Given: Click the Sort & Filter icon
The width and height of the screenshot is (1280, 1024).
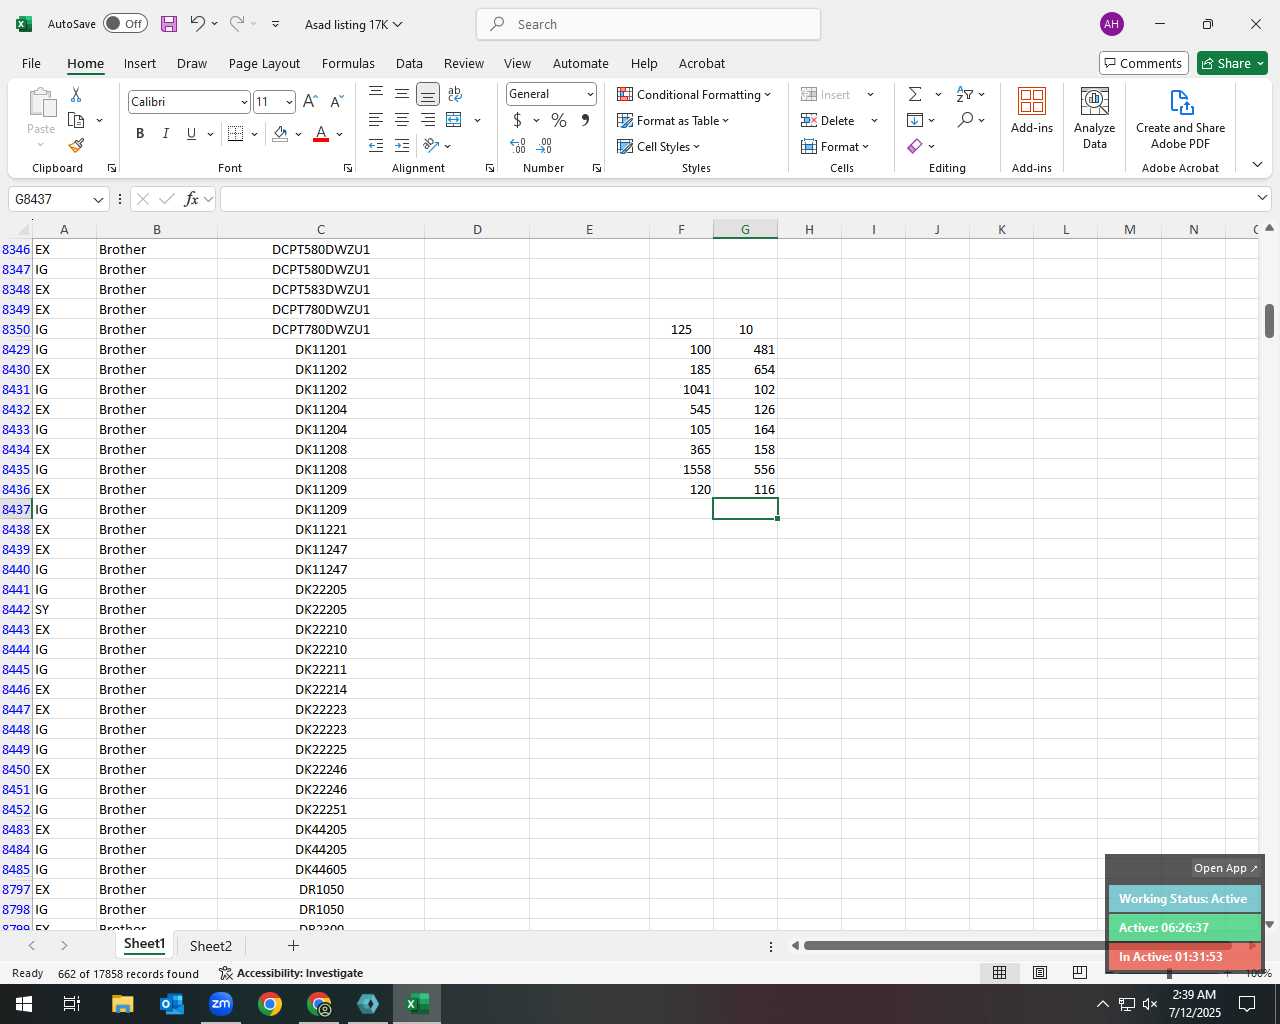Looking at the screenshot, I should point(965,94).
